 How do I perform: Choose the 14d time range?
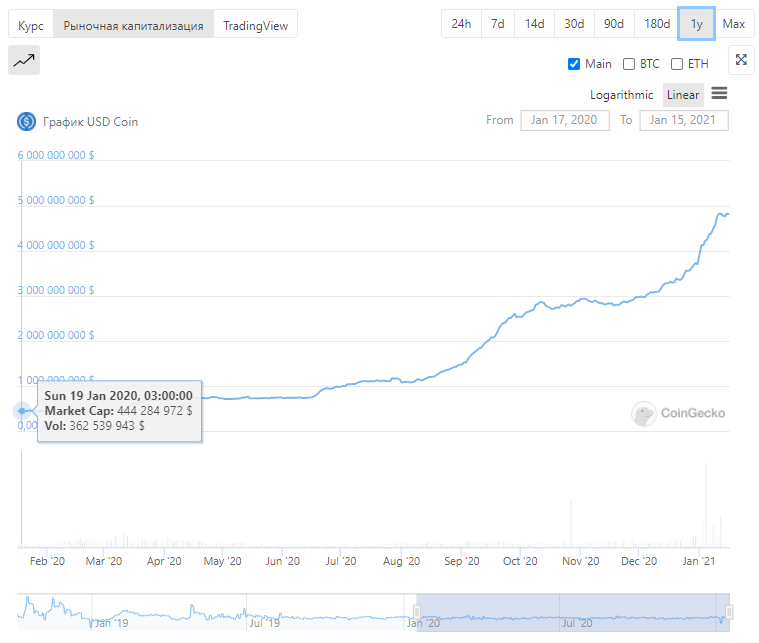534,24
